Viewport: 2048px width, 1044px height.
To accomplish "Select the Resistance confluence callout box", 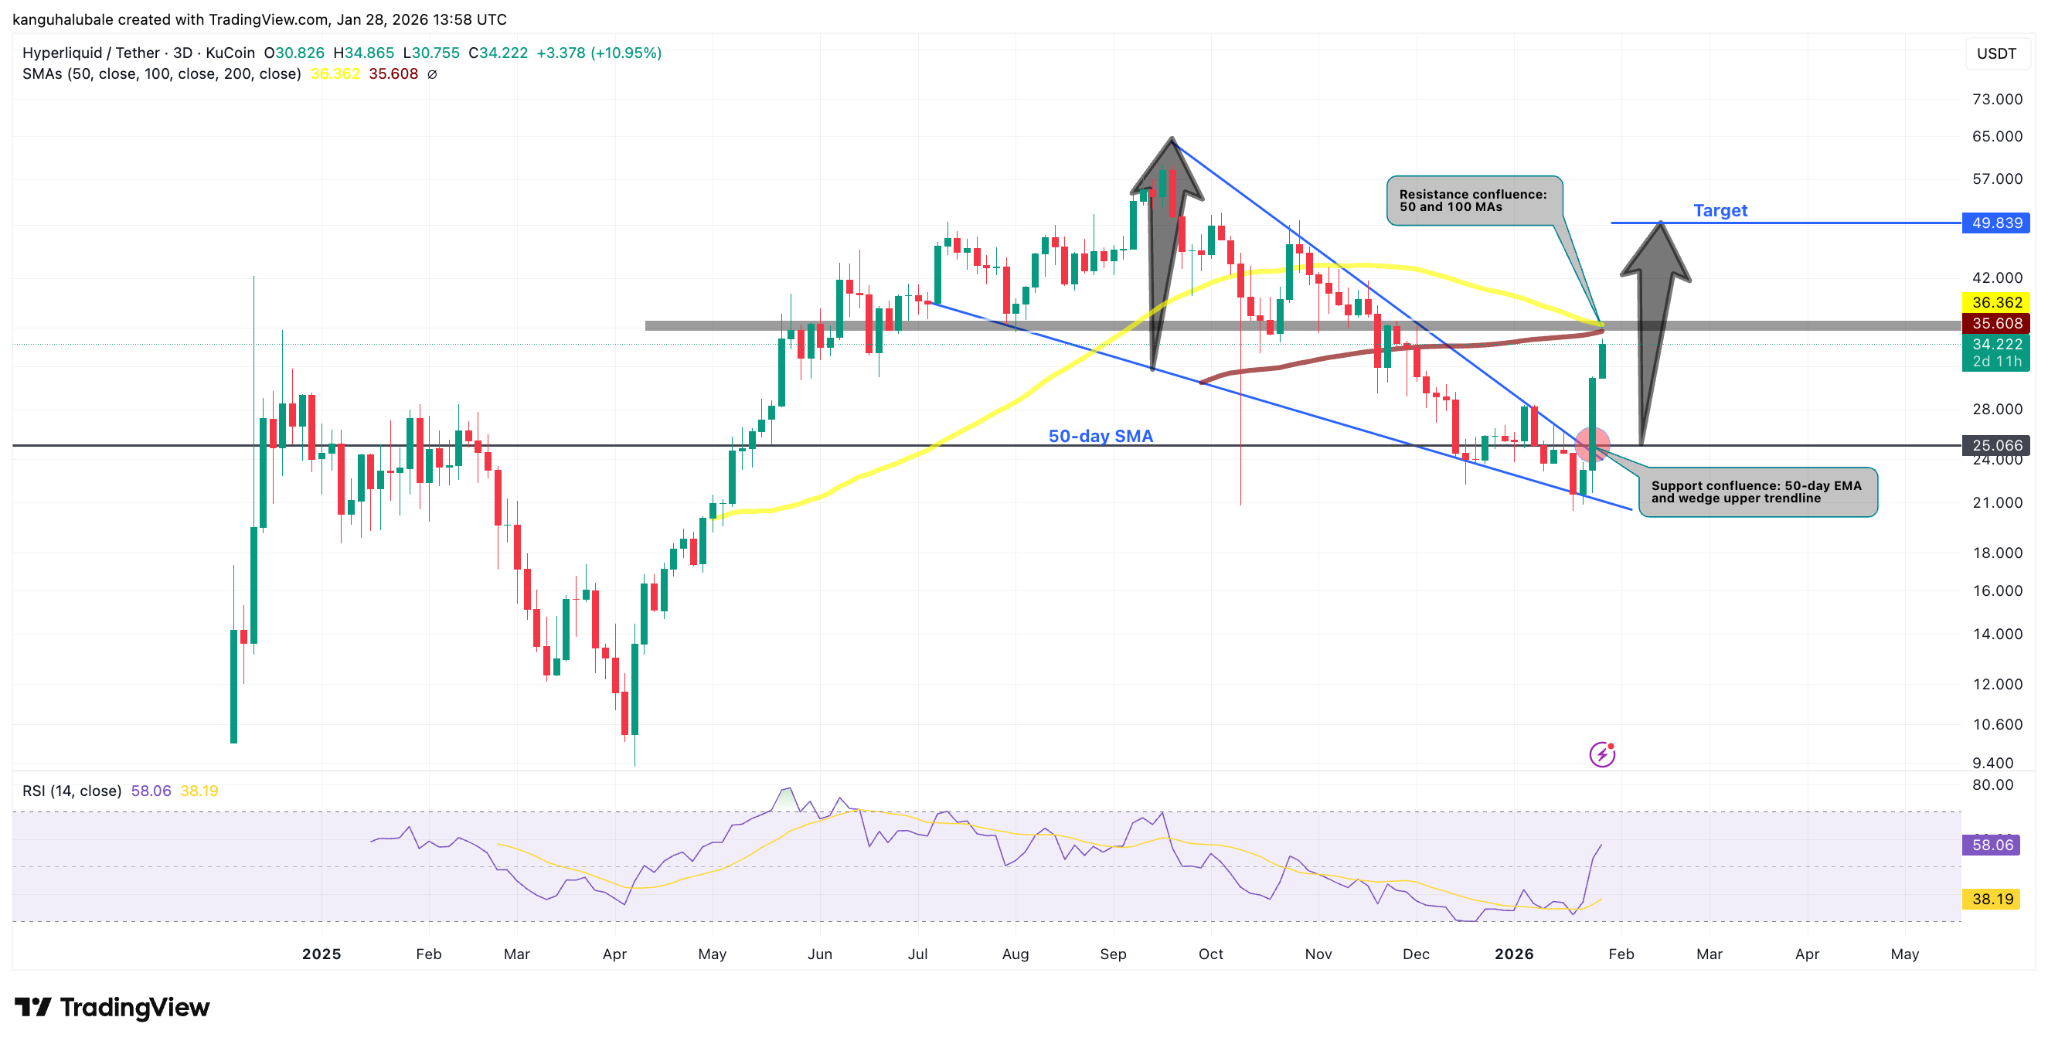I will (1473, 201).
